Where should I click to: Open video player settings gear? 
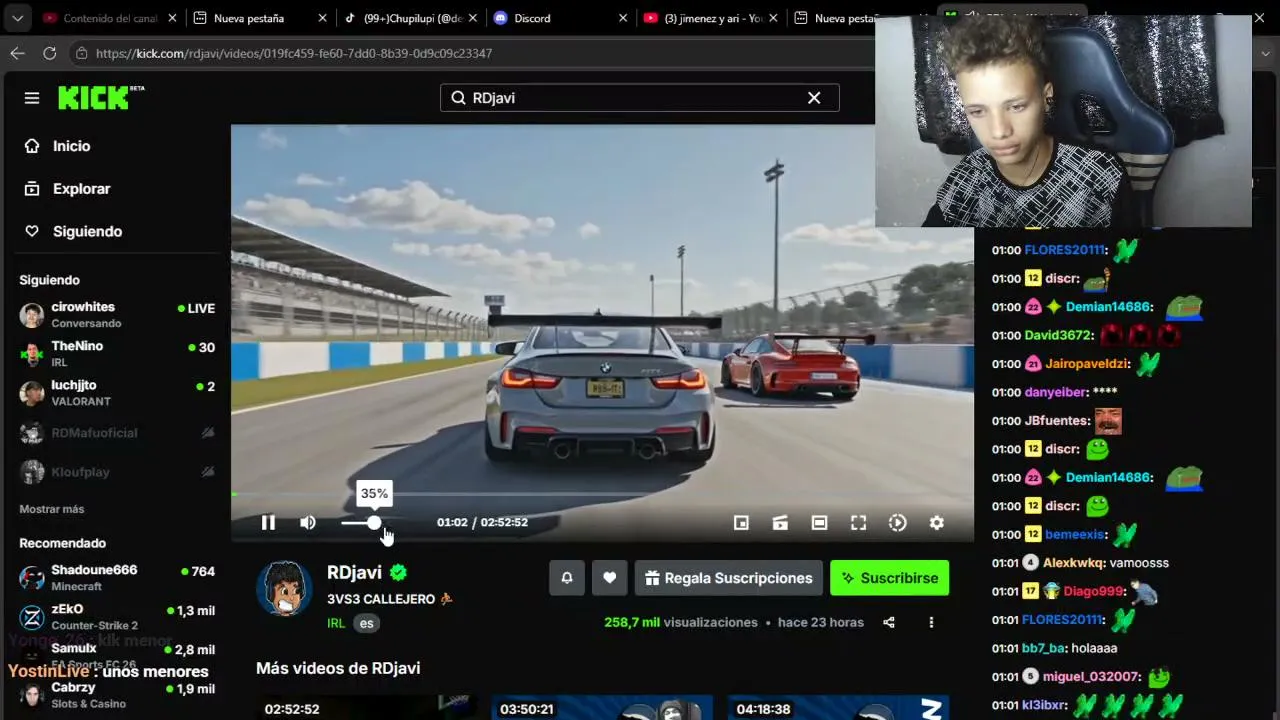point(936,522)
